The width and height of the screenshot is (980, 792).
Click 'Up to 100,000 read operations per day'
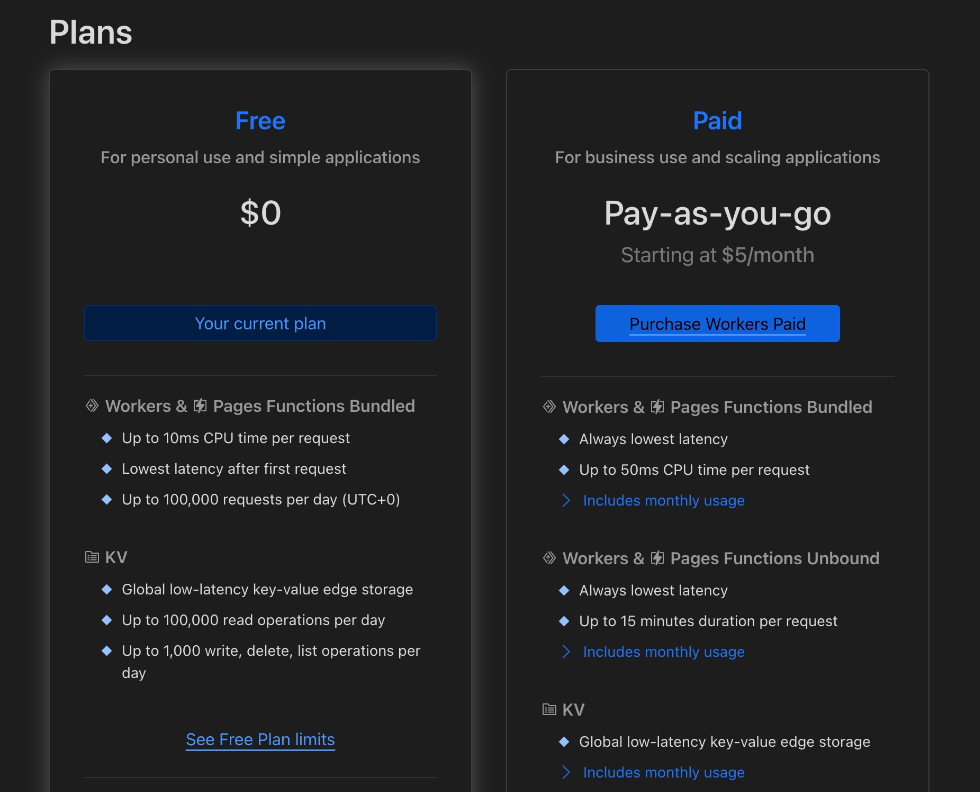click(x=253, y=620)
